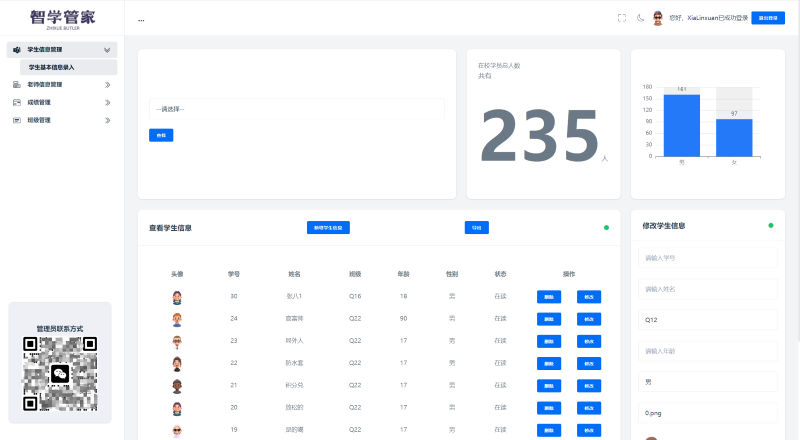Toggle dark mode with the moon icon
Screen dimensions: 800x440
point(640,18)
